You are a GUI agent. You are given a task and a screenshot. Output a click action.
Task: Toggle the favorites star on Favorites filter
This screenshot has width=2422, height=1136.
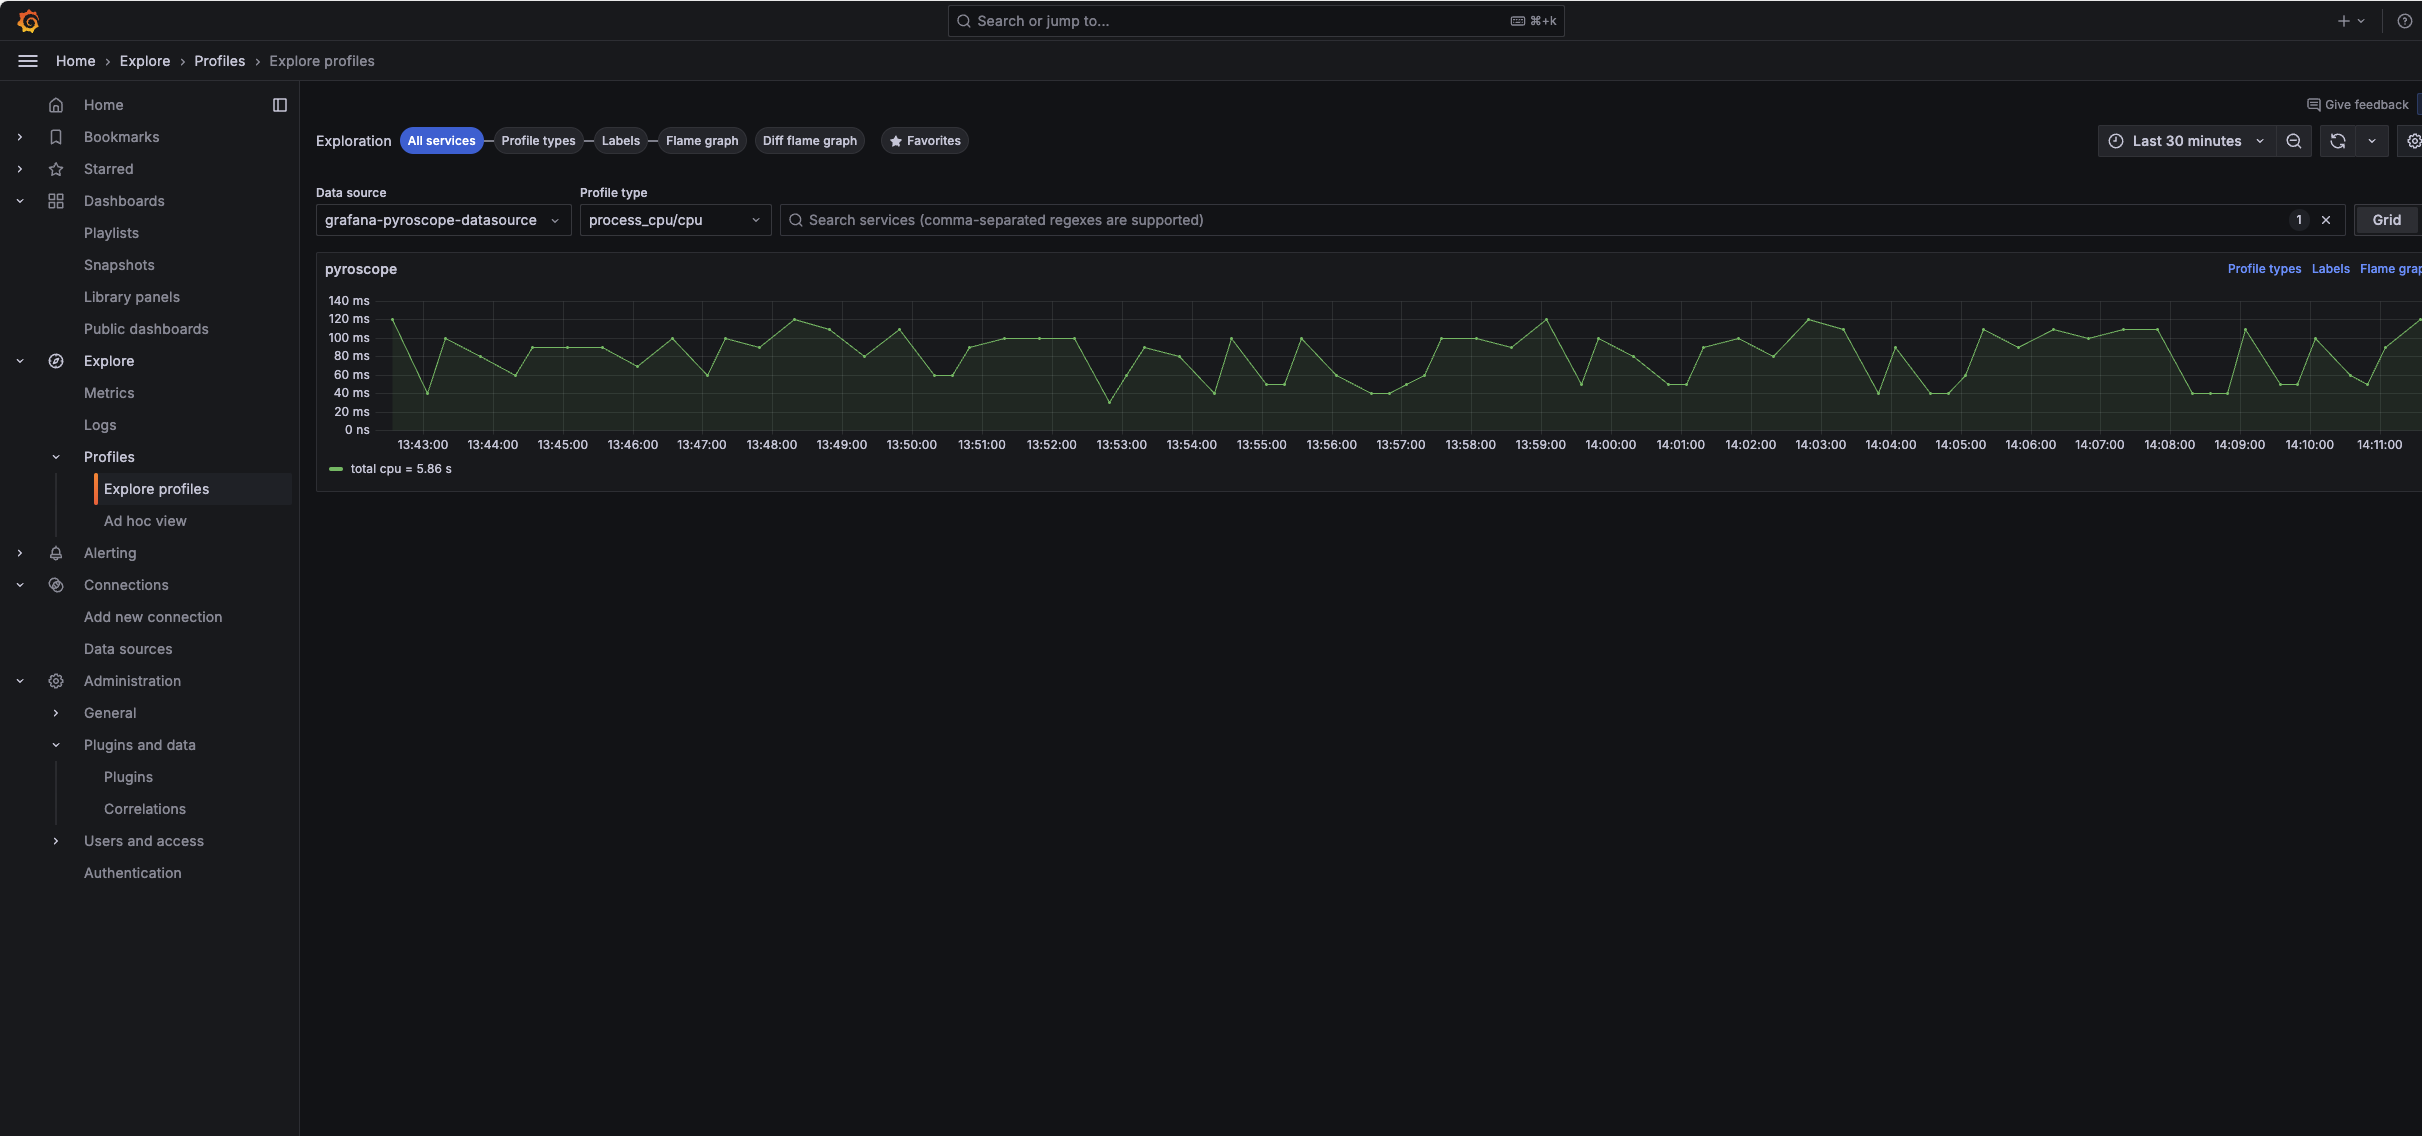pyautogui.click(x=896, y=141)
